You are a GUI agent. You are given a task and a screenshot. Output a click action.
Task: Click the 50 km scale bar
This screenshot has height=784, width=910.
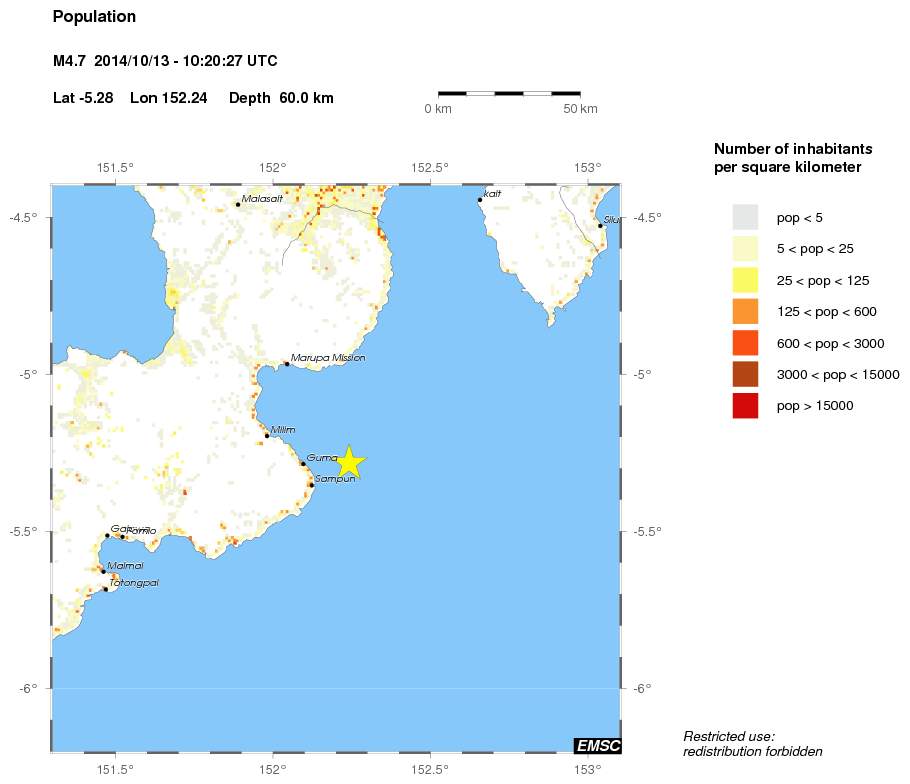(510, 93)
